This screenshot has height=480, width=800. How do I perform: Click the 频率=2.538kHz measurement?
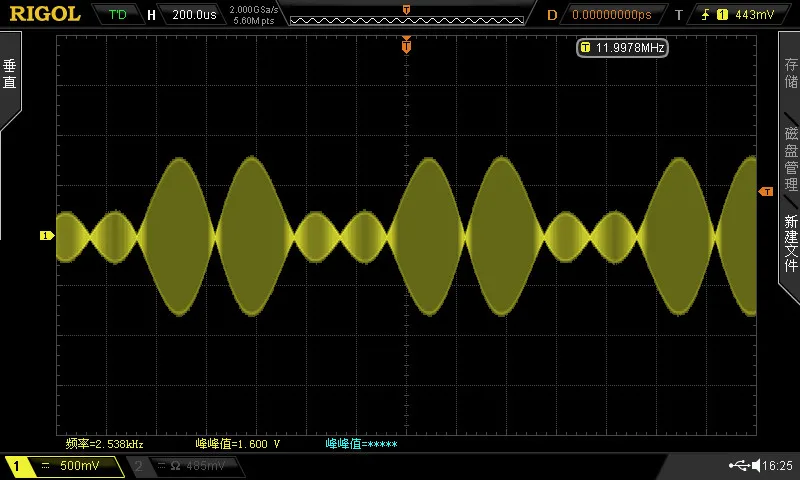105,444
